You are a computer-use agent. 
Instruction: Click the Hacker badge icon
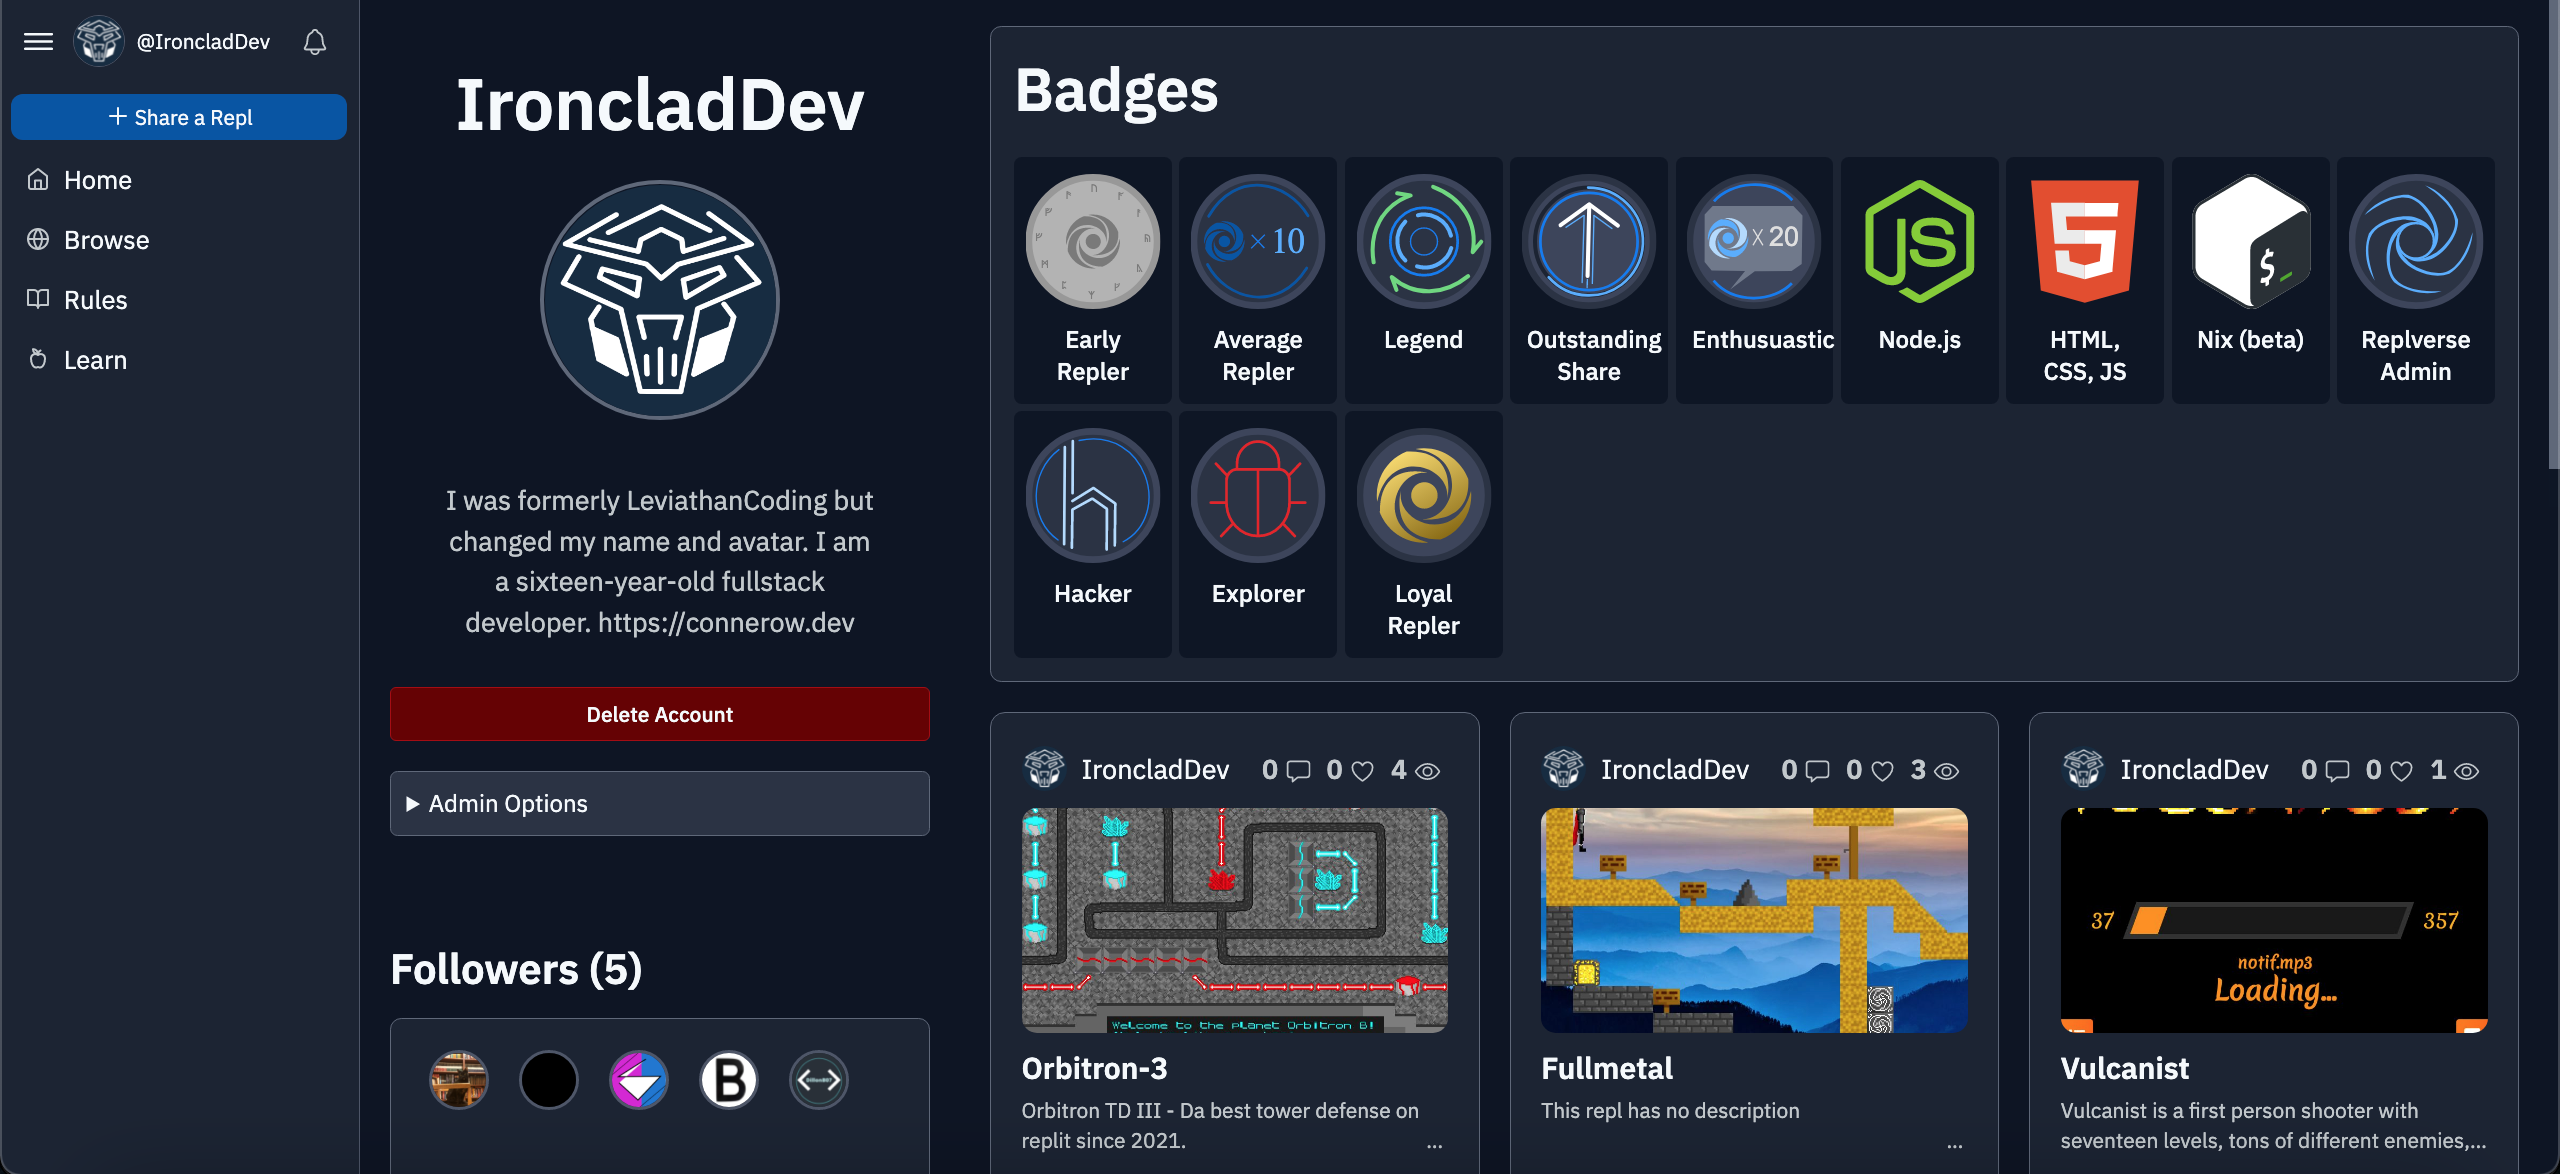1092,496
